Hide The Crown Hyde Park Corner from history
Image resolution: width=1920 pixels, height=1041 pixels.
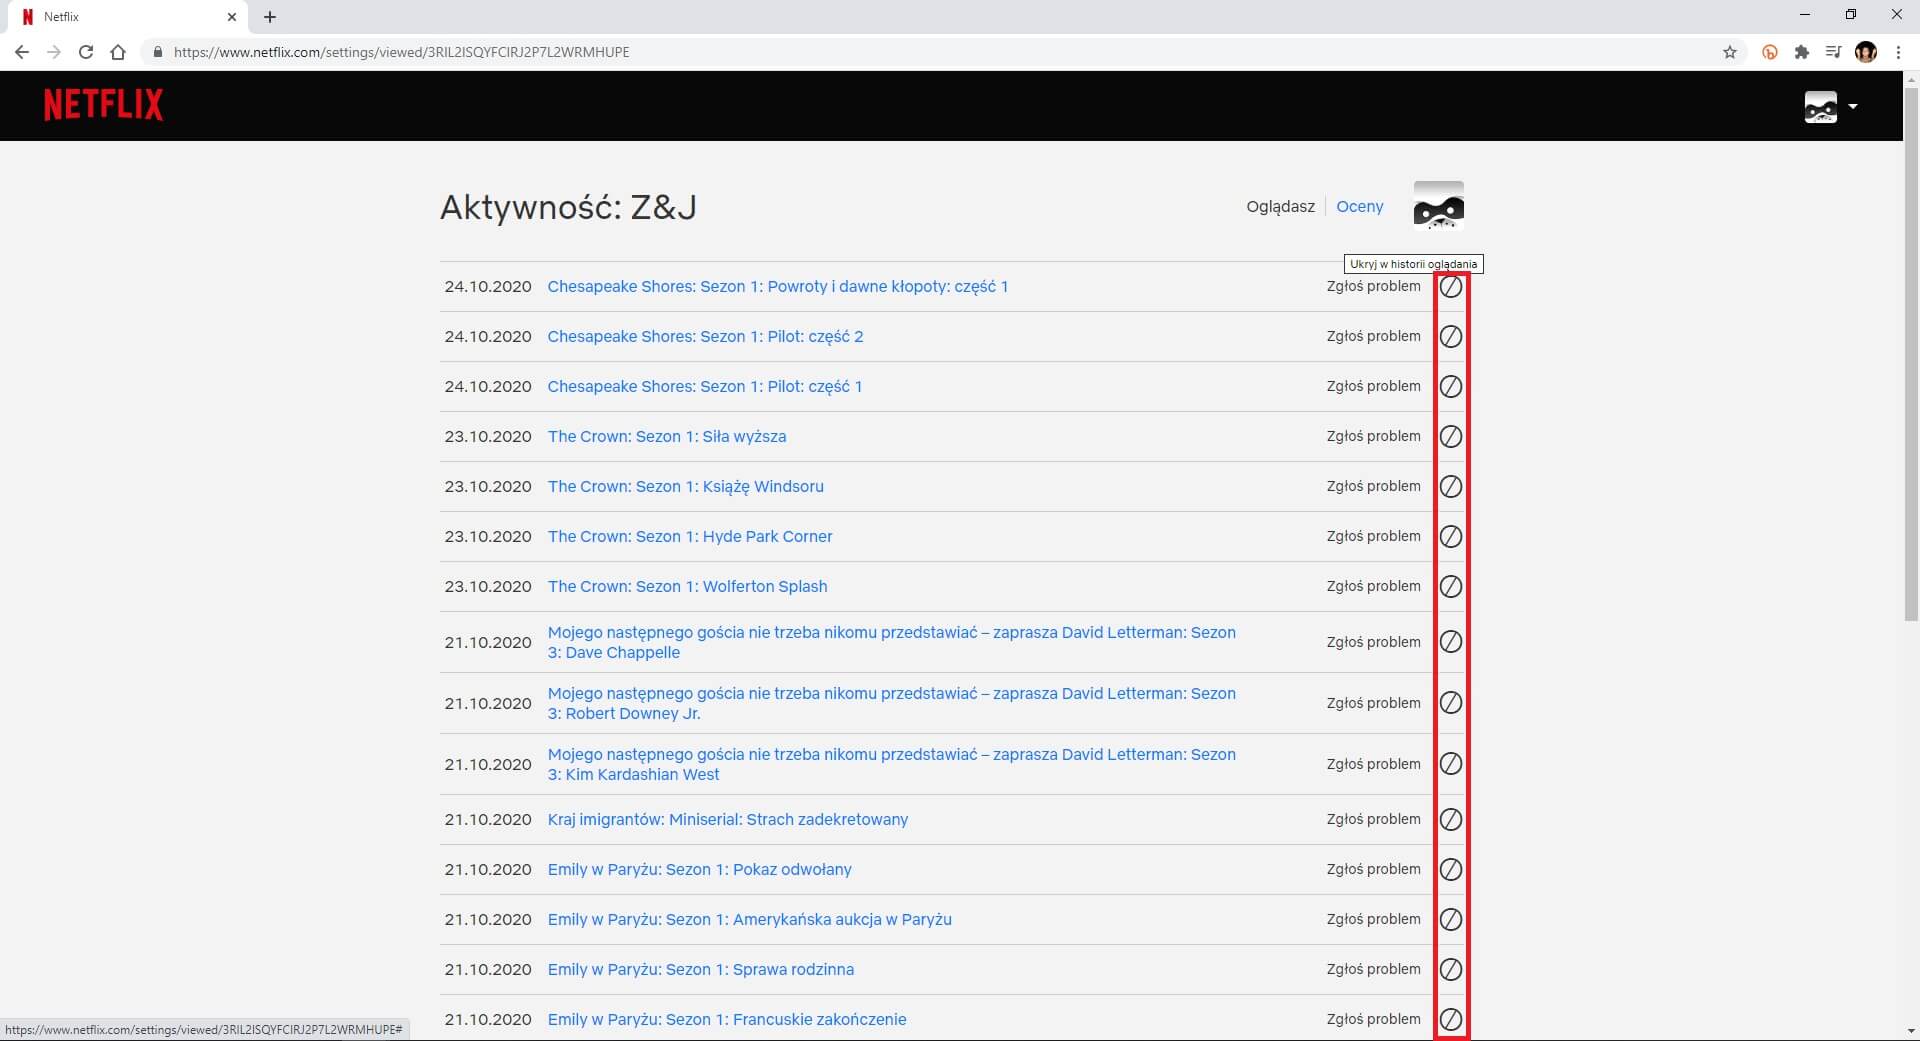(x=1450, y=537)
